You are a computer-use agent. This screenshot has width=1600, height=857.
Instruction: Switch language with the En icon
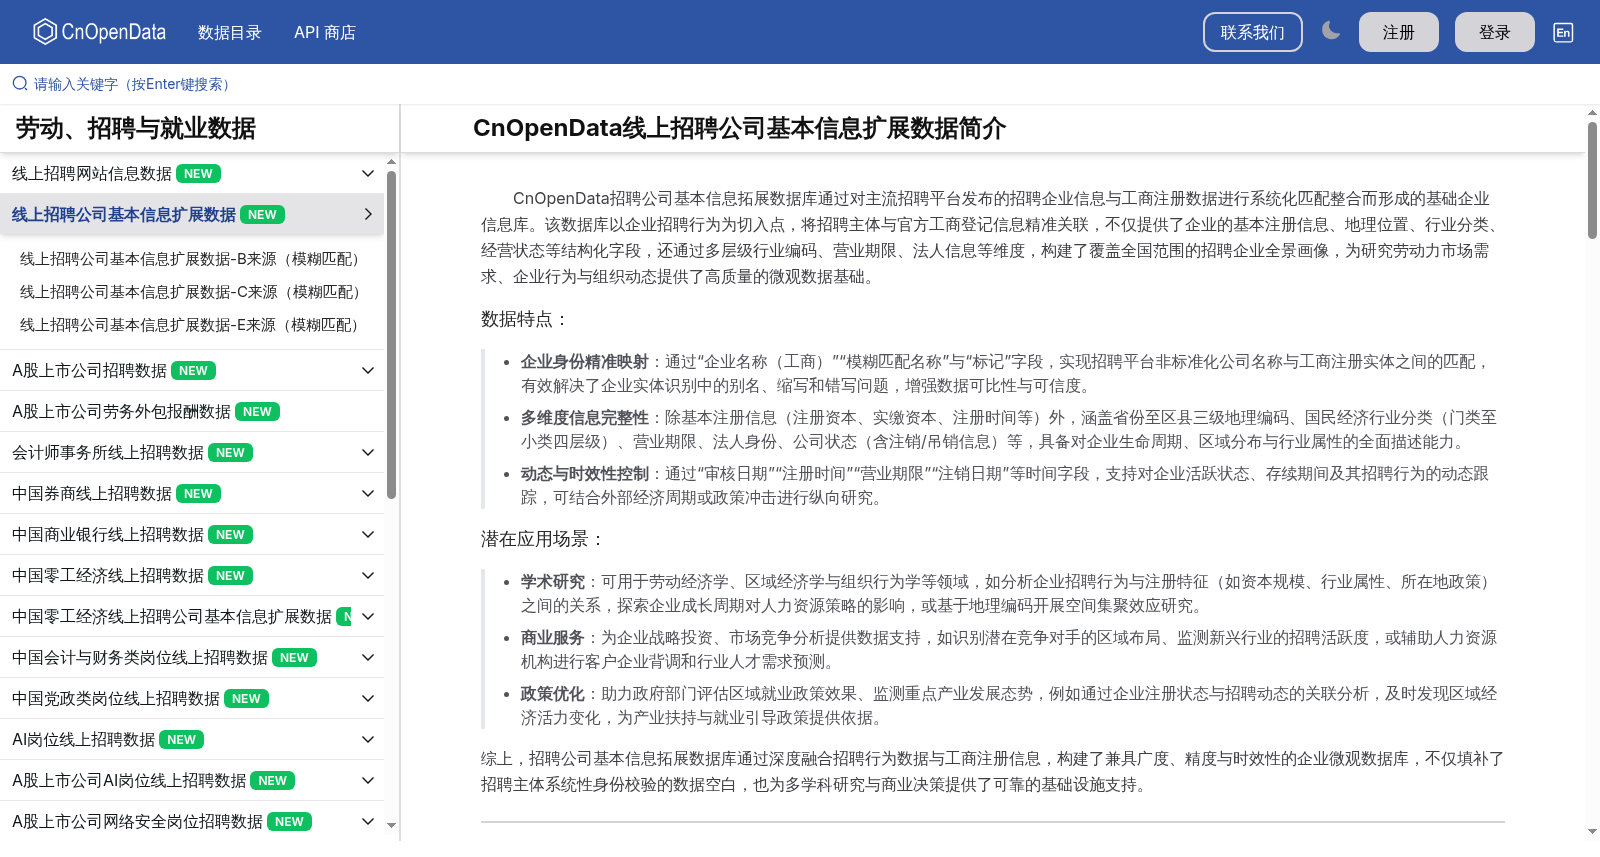pos(1563,32)
